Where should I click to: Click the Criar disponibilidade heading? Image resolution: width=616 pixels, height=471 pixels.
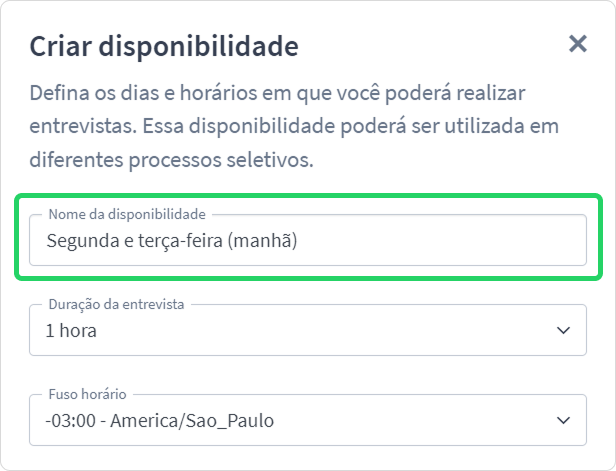(164, 46)
